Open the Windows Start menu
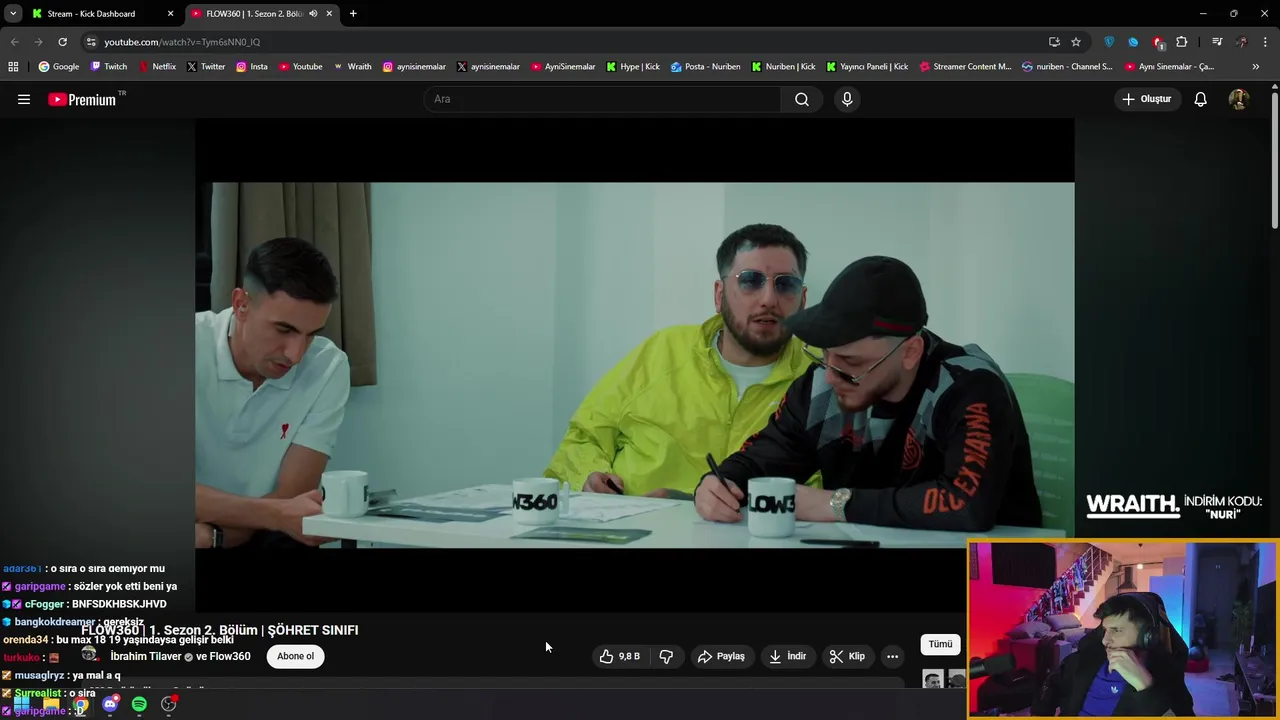The width and height of the screenshot is (1280, 720). click(x=21, y=704)
